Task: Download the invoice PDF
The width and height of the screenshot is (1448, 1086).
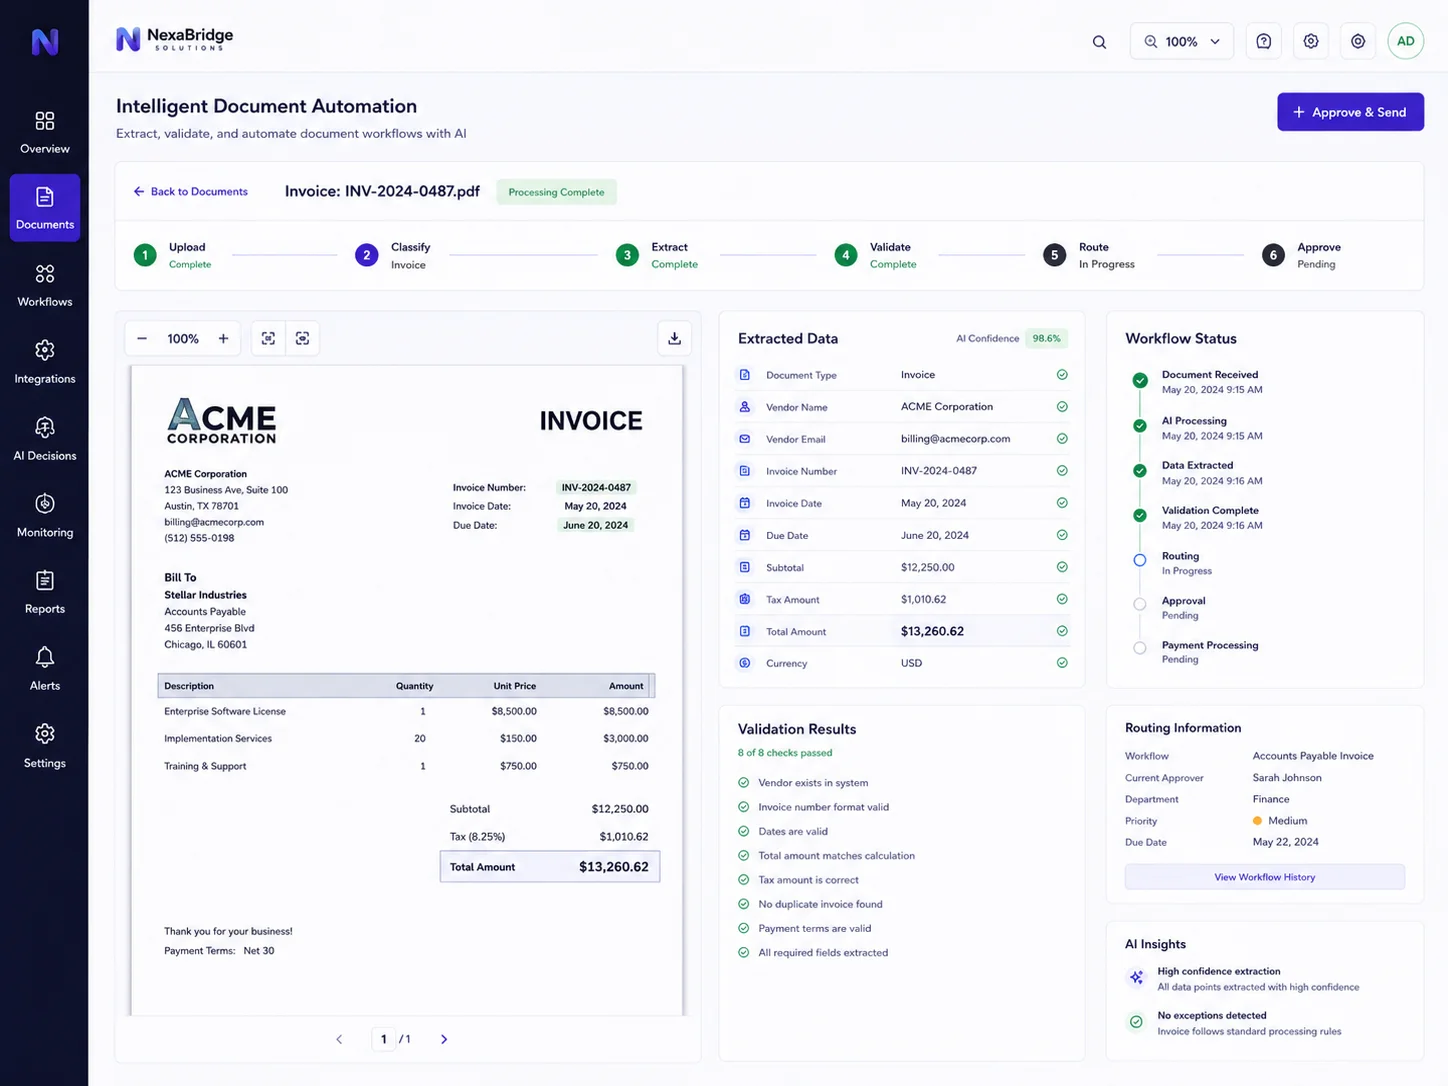Action: [x=675, y=338]
